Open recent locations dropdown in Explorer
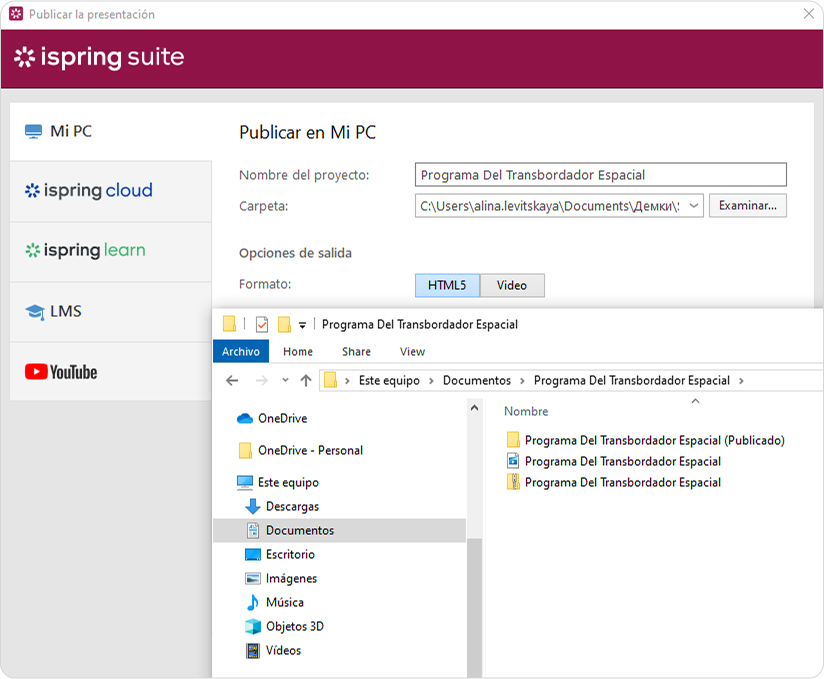 285,380
